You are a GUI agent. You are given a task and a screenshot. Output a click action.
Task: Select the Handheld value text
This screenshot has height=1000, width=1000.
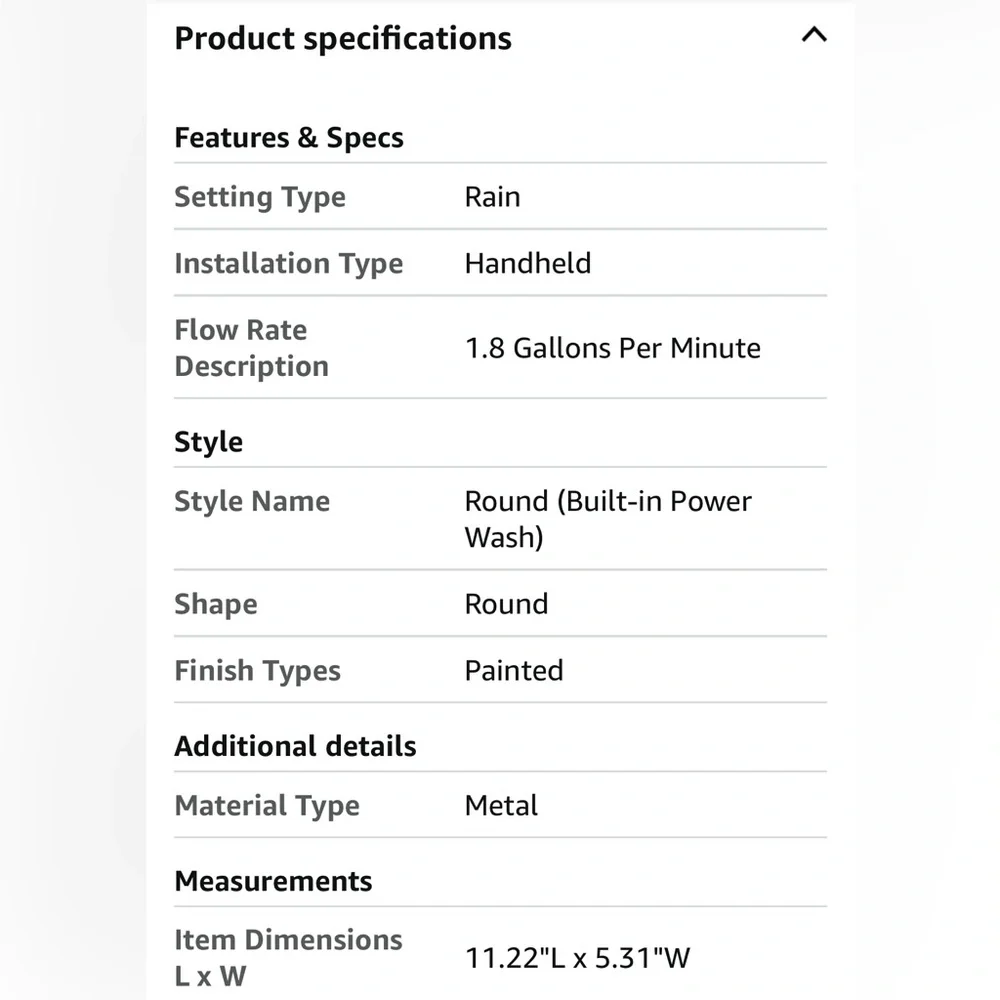[x=528, y=263]
